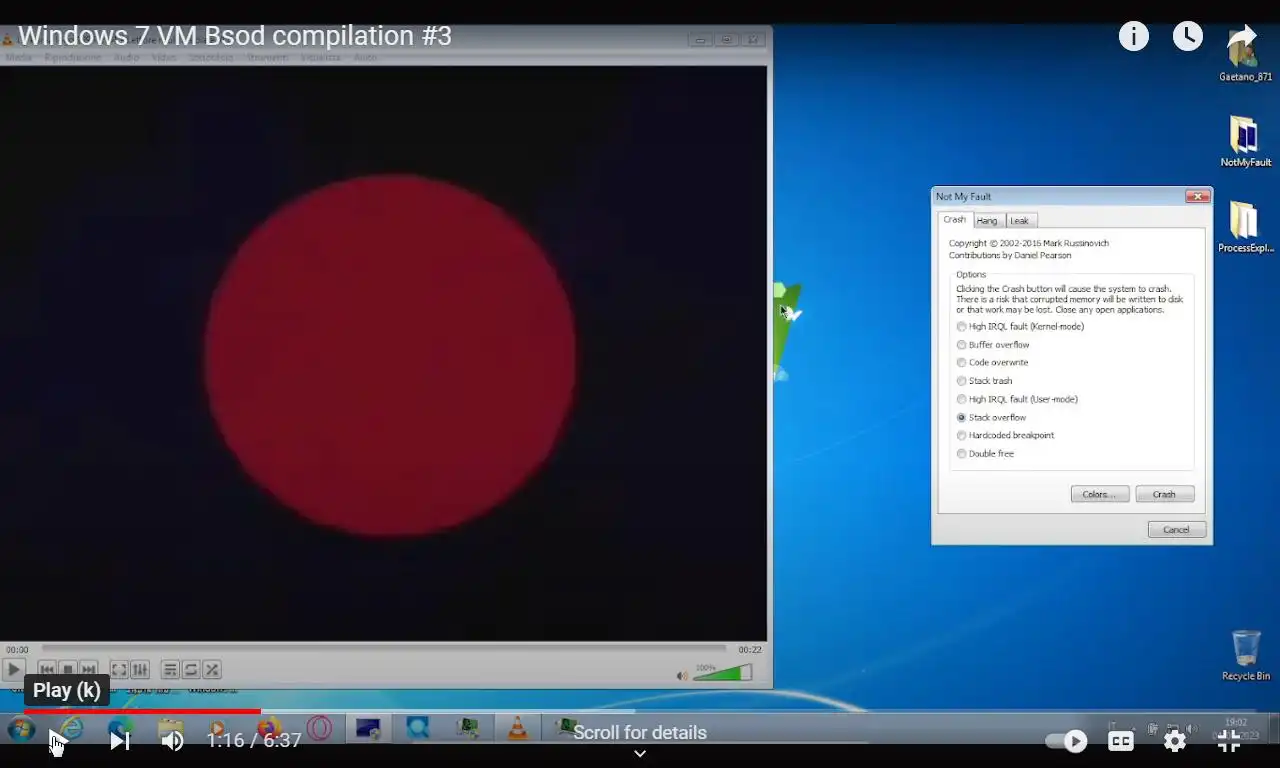1280x768 pixels.
Task: Click the Crash button
Action: [x=1165, y=494]
